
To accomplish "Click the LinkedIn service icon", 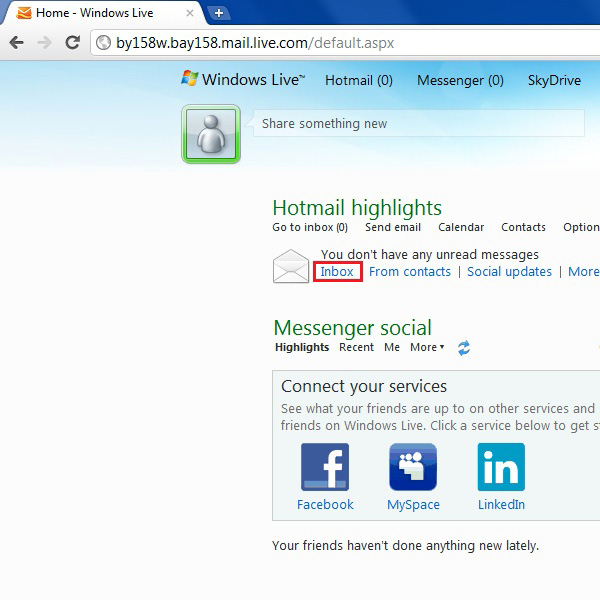I will click(x=501, y=467).
